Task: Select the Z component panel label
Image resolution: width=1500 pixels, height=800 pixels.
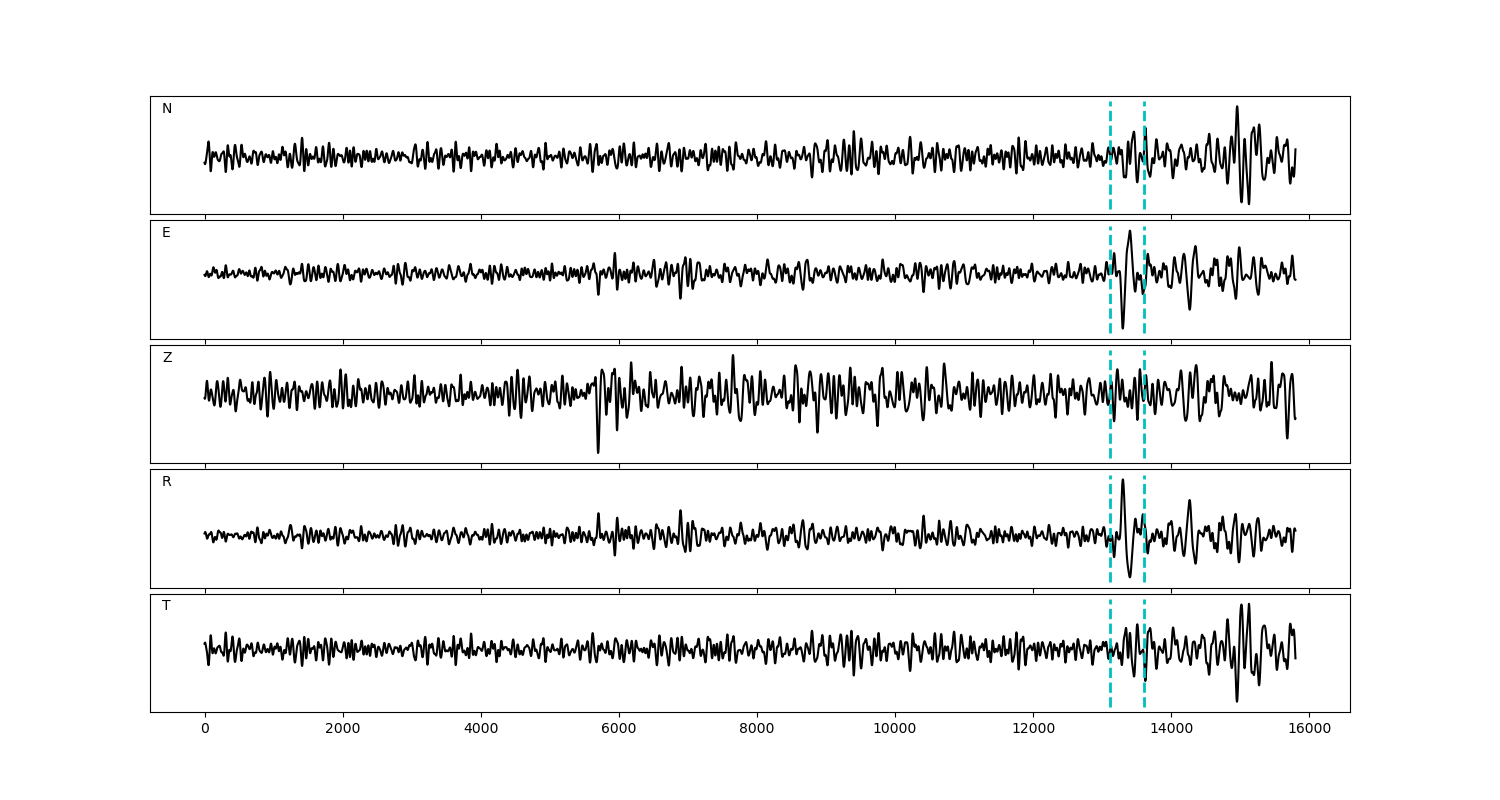Action: 167,358
